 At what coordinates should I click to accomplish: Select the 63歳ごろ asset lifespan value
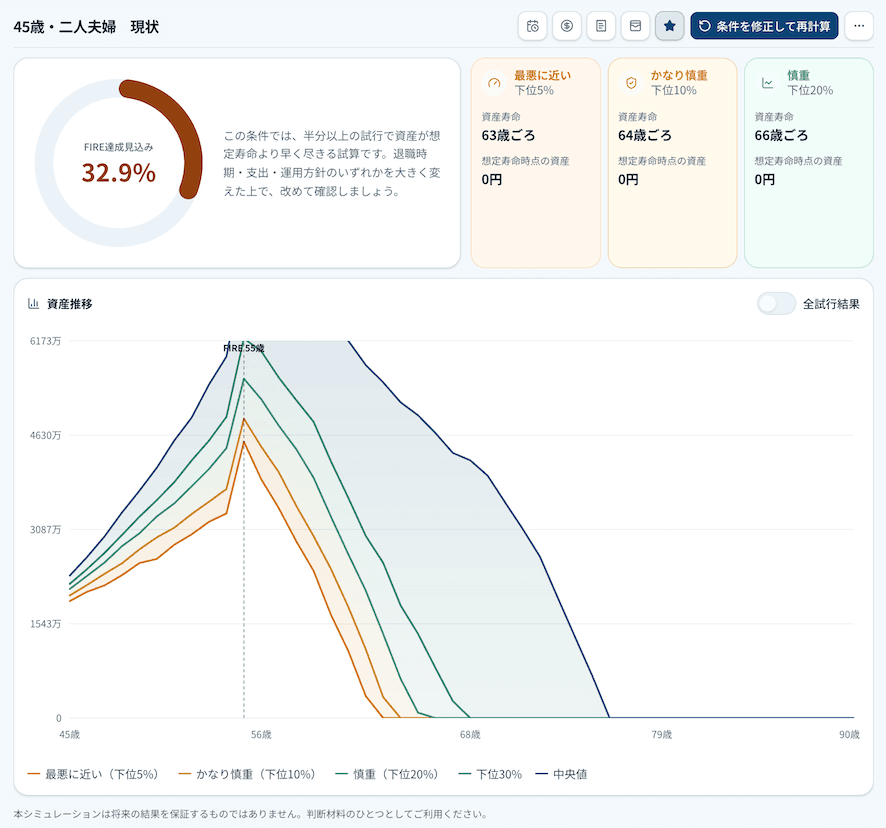pos(508,136)
